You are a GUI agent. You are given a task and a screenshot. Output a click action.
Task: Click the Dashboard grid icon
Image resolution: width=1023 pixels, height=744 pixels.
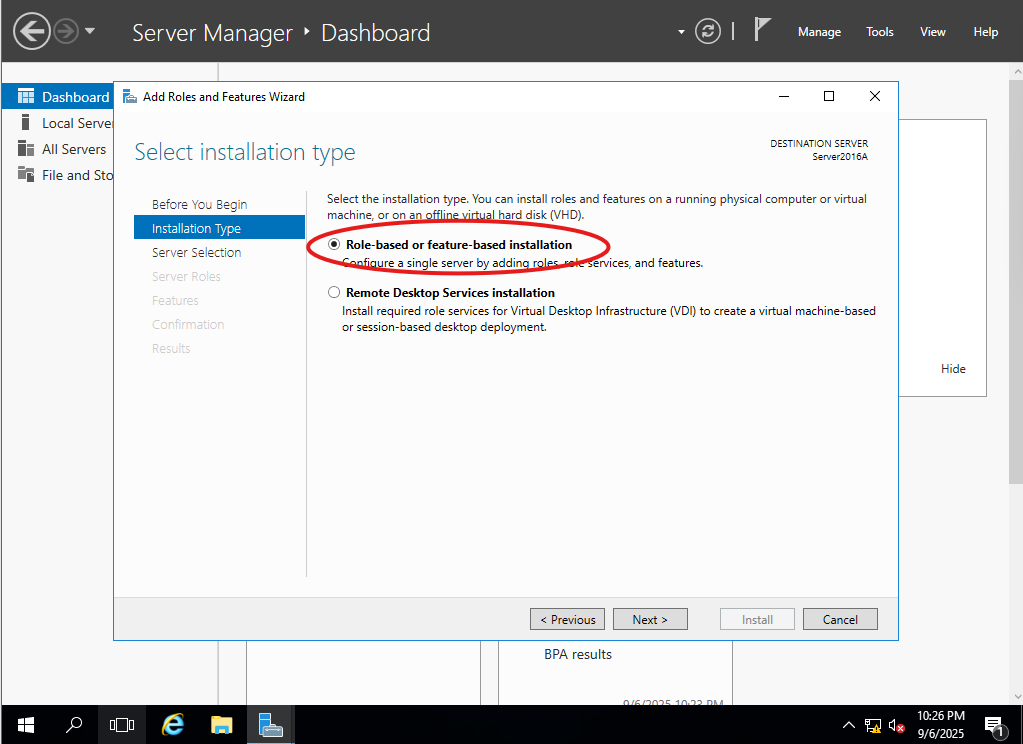26,97
